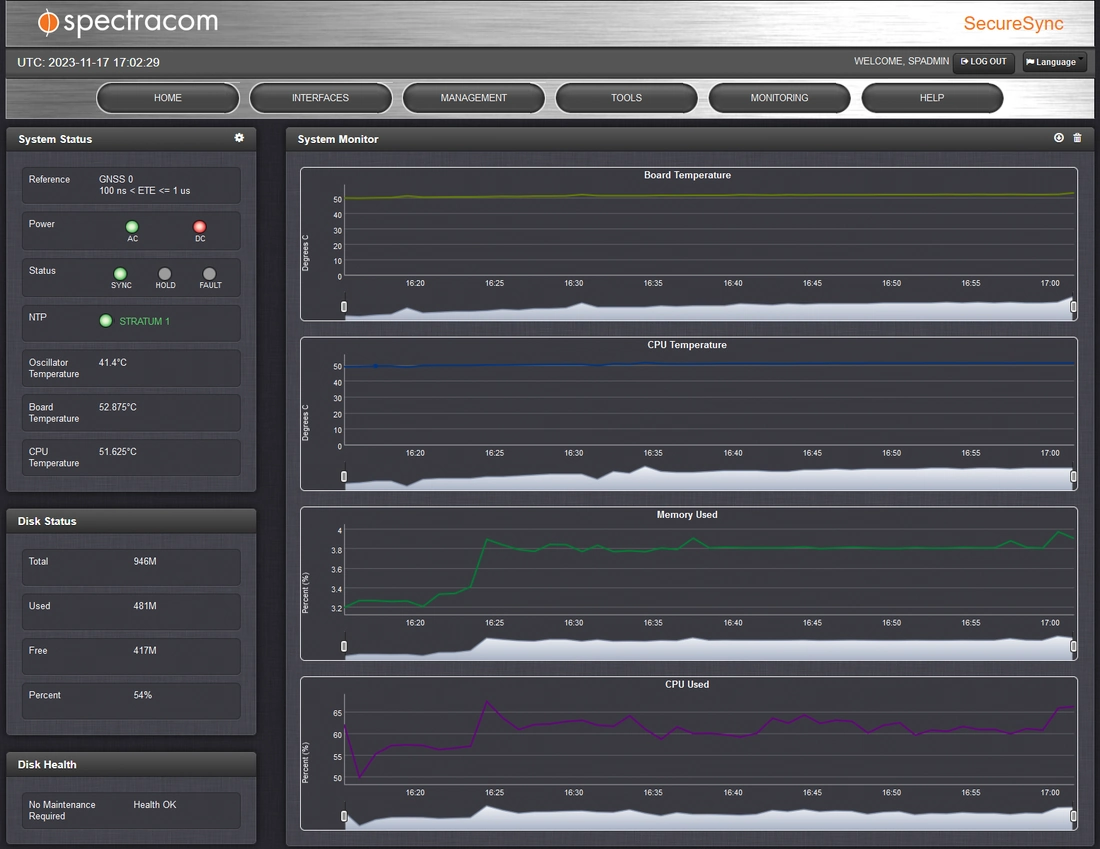Click the STRATUM 1 link

pos(145,321)
